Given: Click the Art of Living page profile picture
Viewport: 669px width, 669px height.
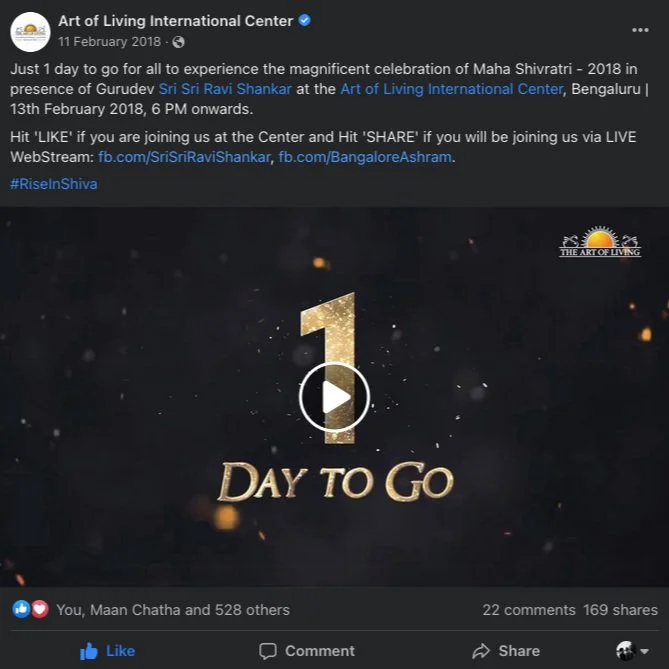Looking at the screenshot, I should tap(30, 32).
